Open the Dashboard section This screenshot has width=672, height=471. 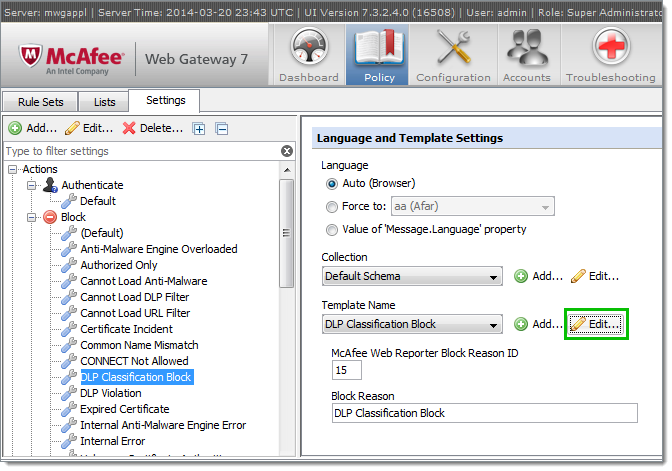coord(308,55)
